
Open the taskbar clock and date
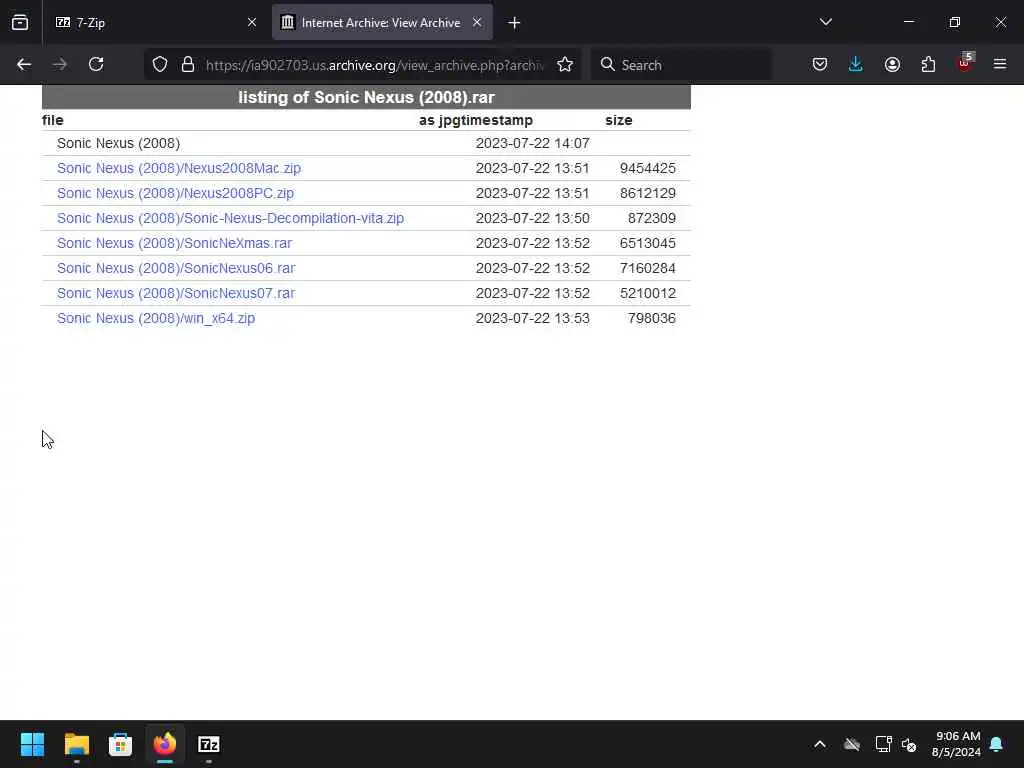pos(956,744)
